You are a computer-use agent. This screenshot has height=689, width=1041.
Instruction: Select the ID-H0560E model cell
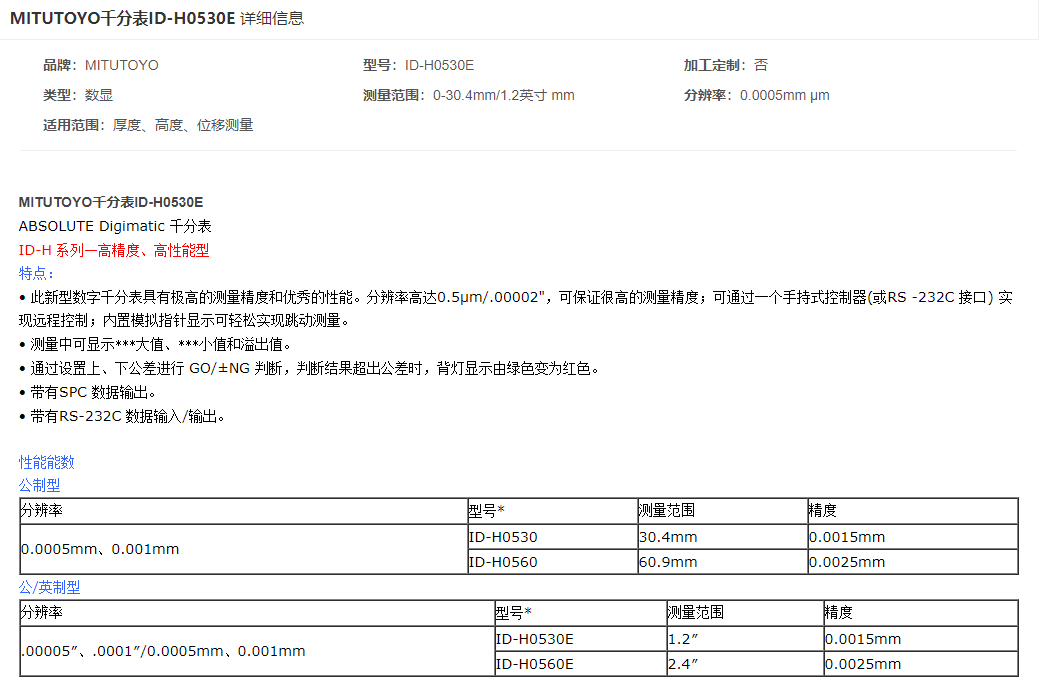point(535,664)
